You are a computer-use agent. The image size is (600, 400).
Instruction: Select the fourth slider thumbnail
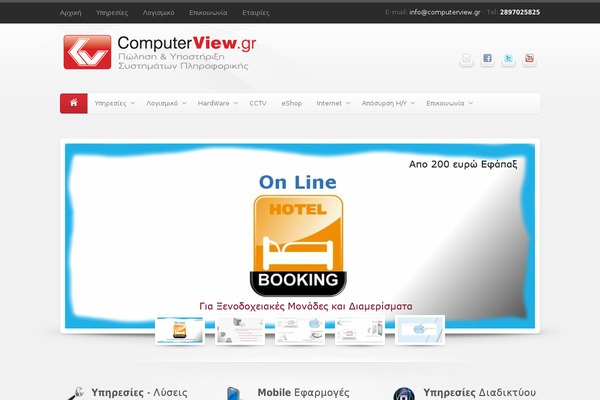(360, 330)
